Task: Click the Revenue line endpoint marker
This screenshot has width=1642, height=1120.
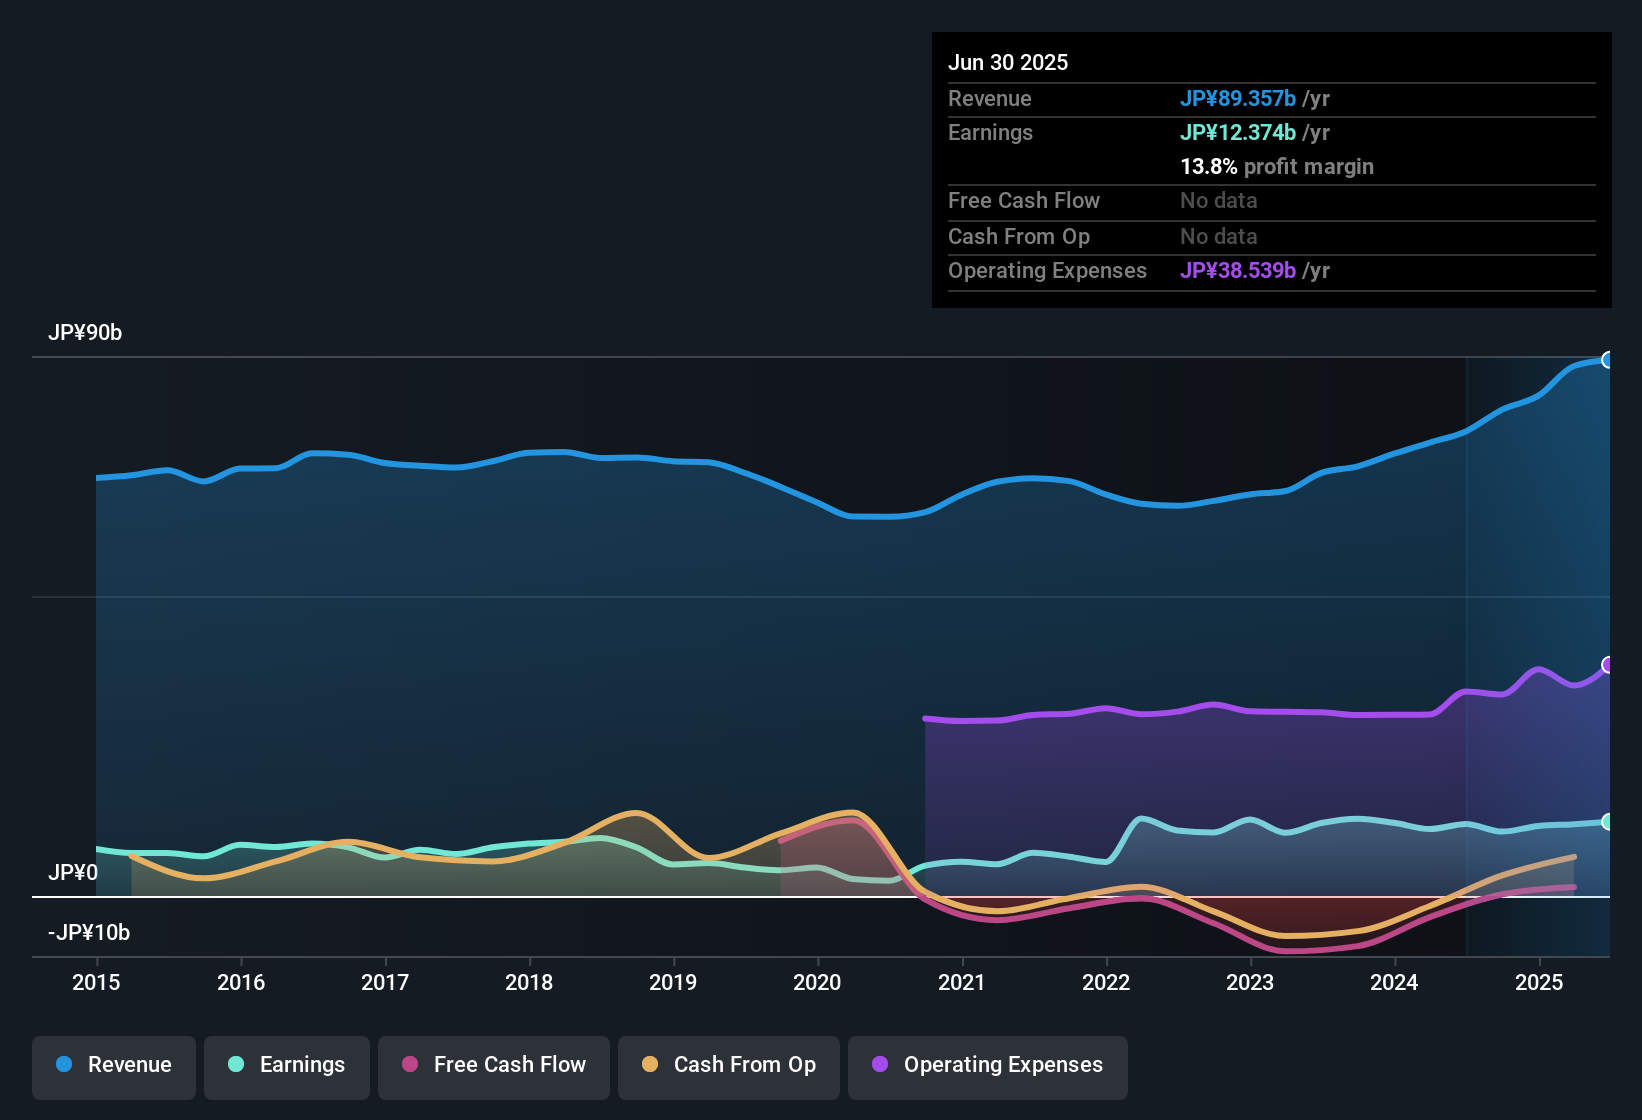Action: click(x=1608, y=360)
